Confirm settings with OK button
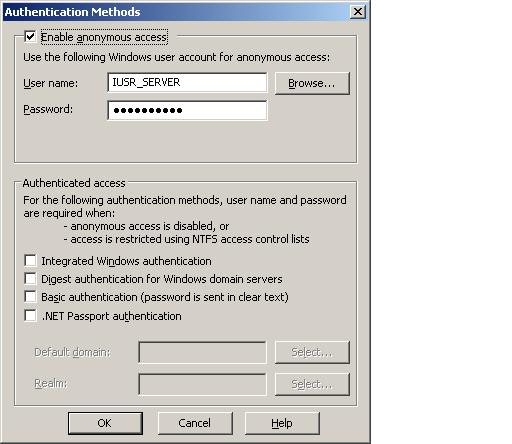Viewport: 512px width, 444px height. click(x=105, y=423)
